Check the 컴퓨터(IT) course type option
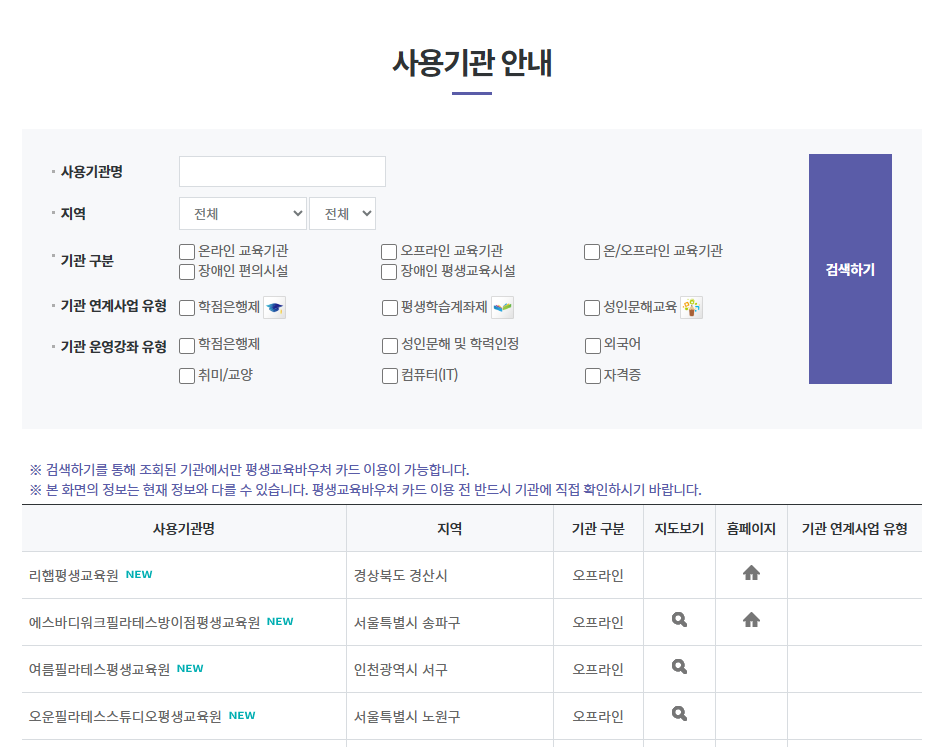The image size is (940, 747). pos(388,376)
